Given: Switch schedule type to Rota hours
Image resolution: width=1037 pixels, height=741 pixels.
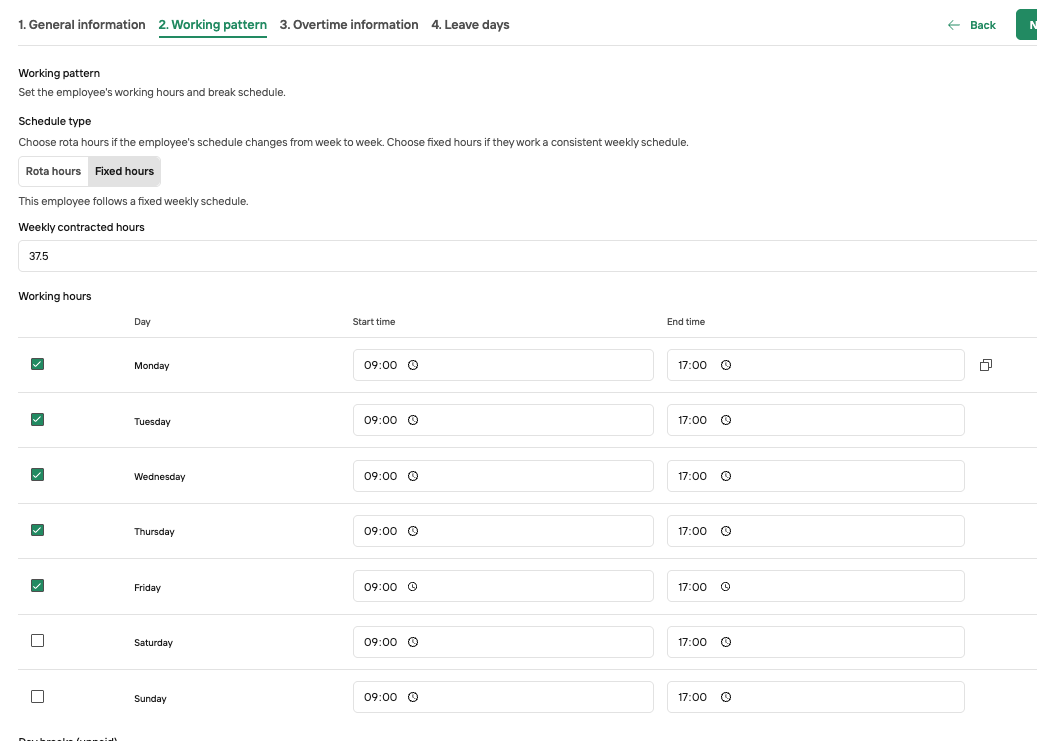Looking at the screenshot, I should [54, 171].
